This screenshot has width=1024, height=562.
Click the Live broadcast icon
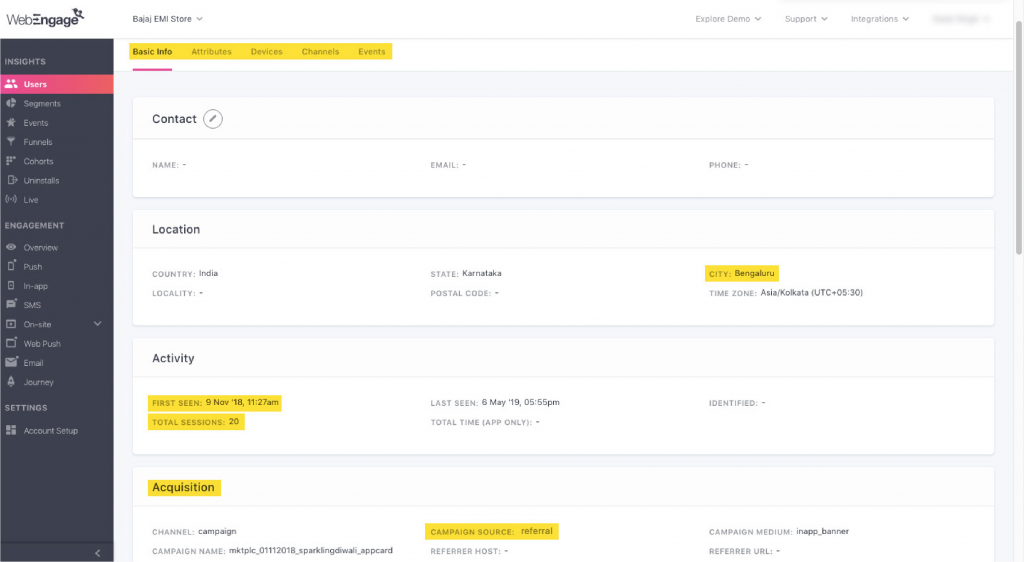(x=11, y=200)
